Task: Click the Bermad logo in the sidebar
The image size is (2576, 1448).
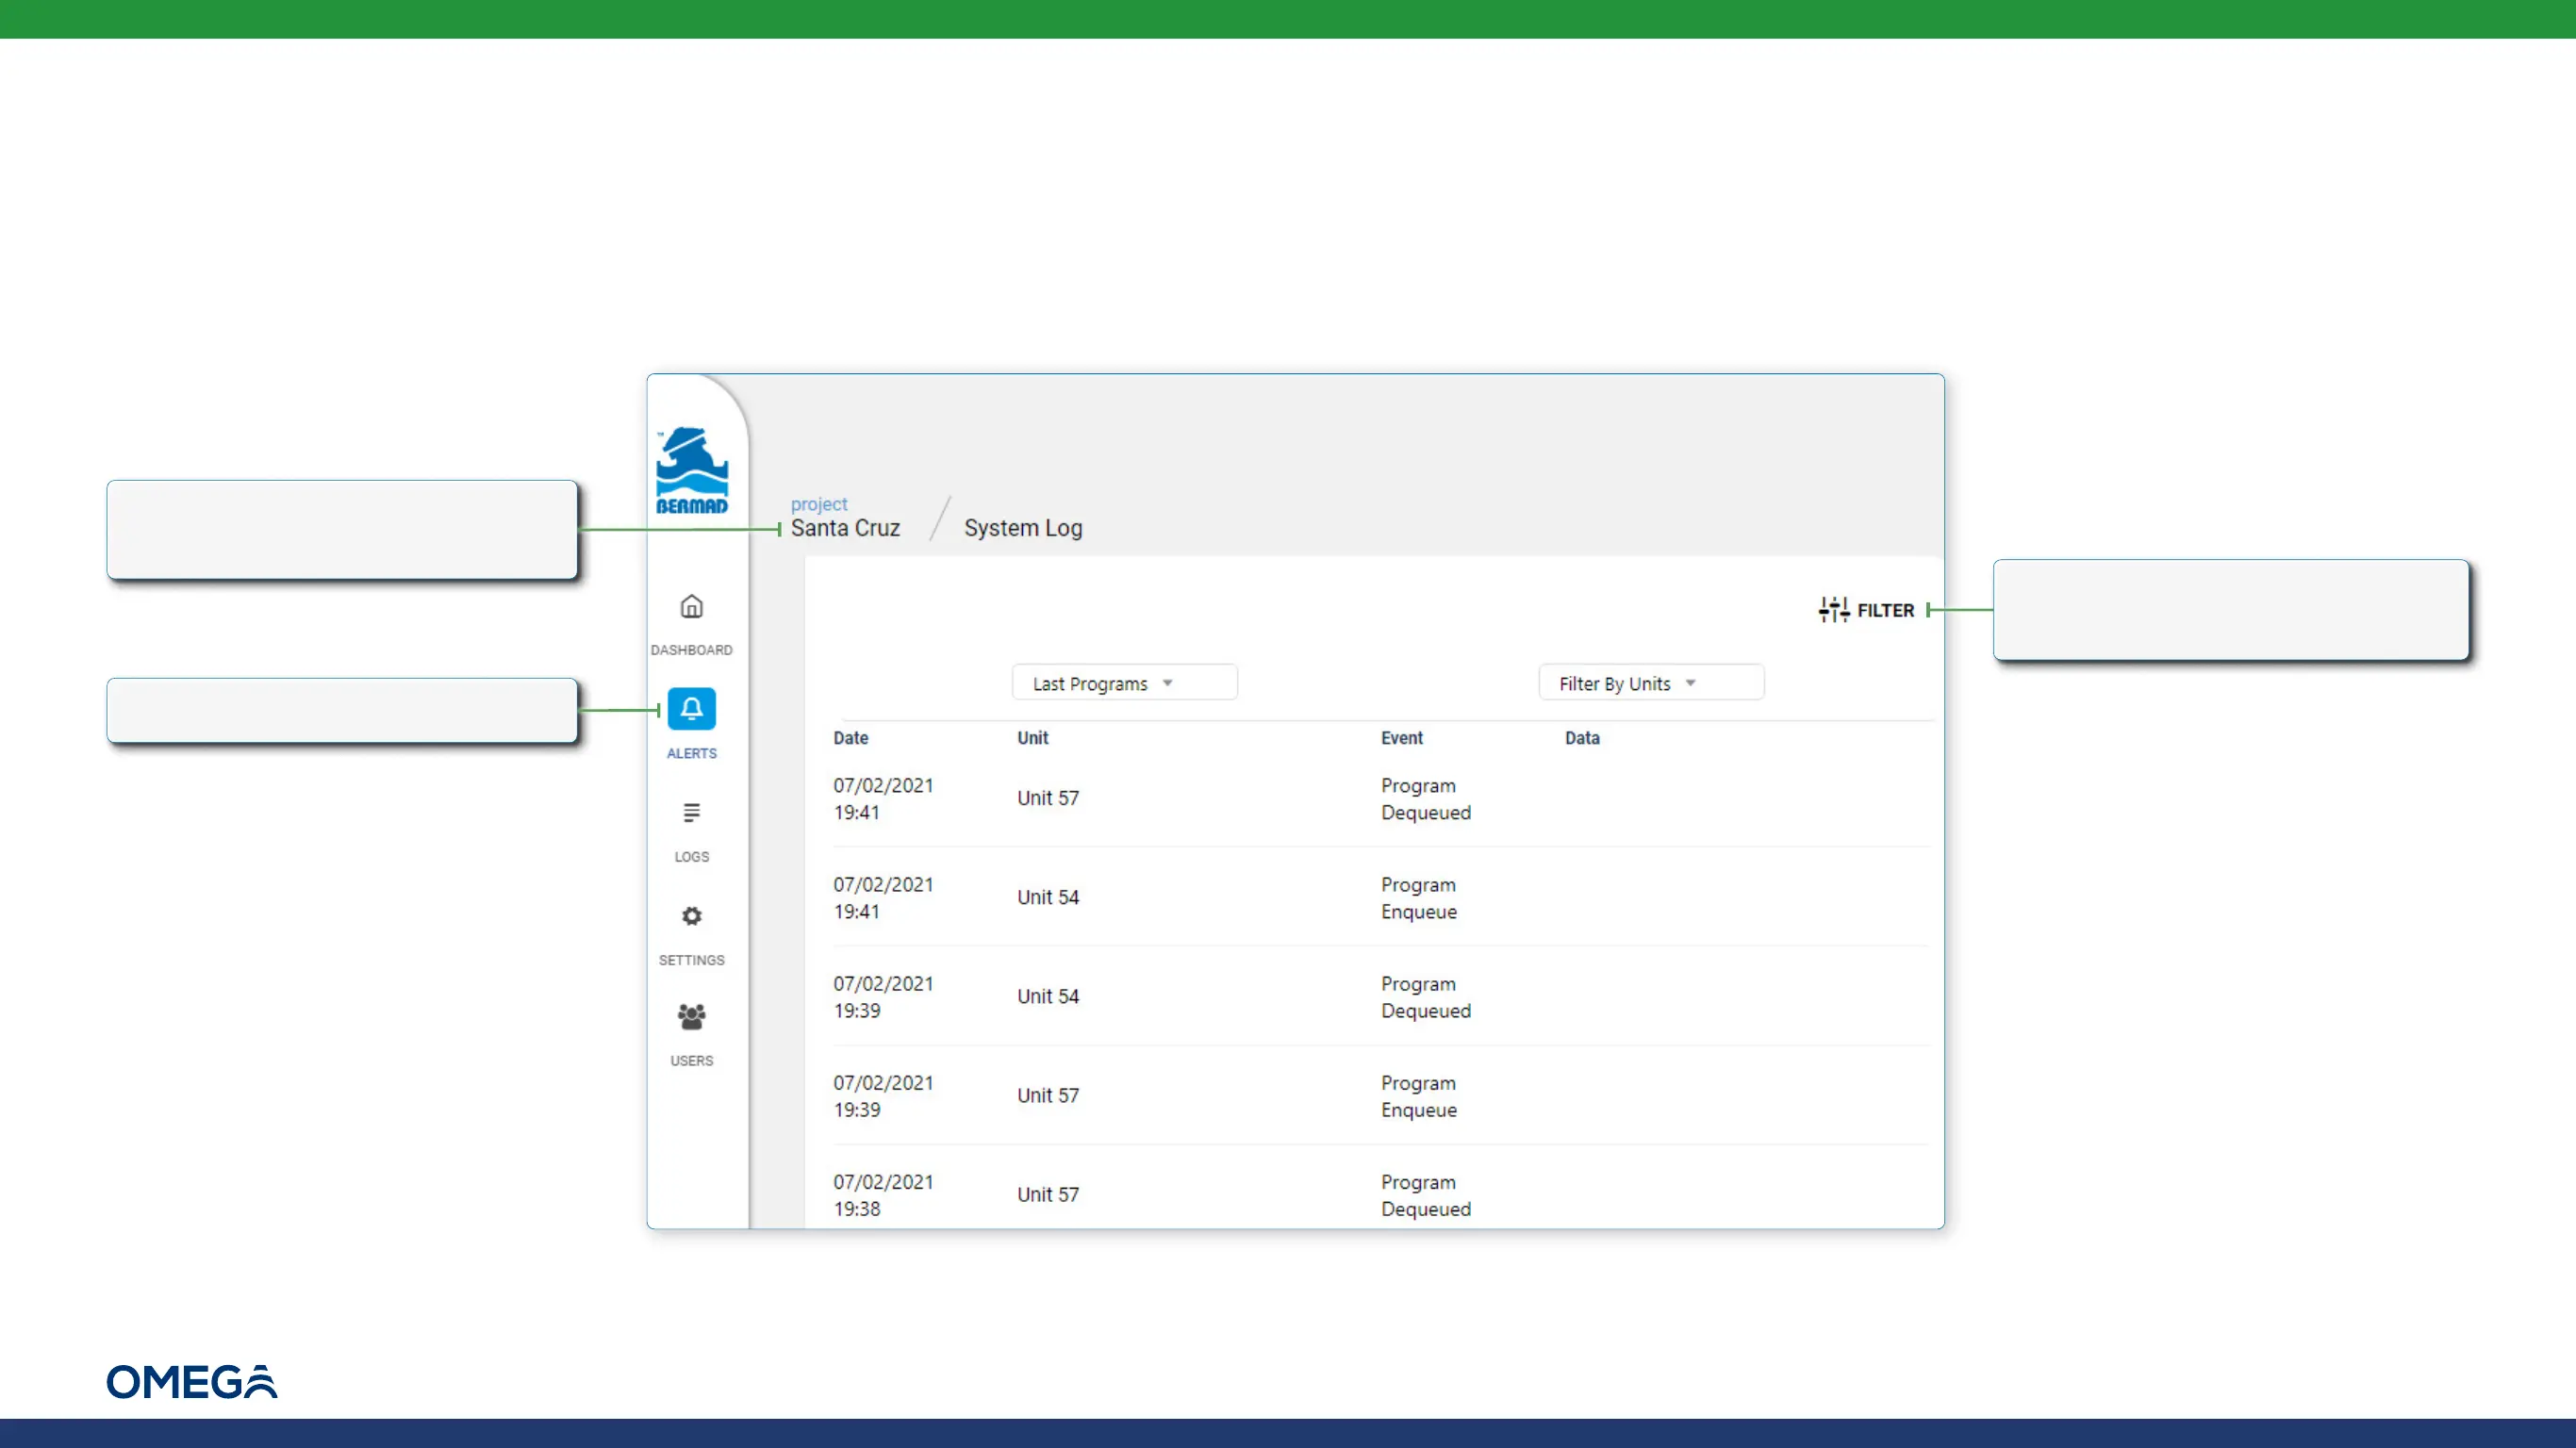Action: (691, 471)
